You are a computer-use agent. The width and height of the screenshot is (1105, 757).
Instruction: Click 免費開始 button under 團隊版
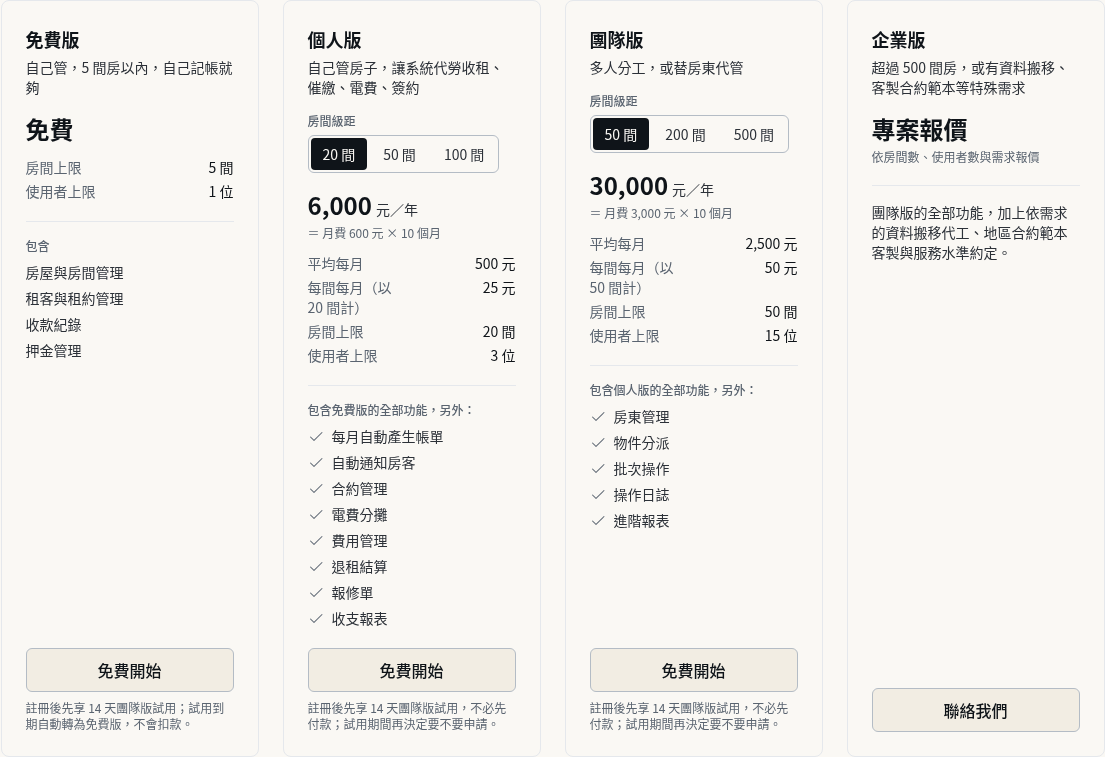tap(693, 670)
